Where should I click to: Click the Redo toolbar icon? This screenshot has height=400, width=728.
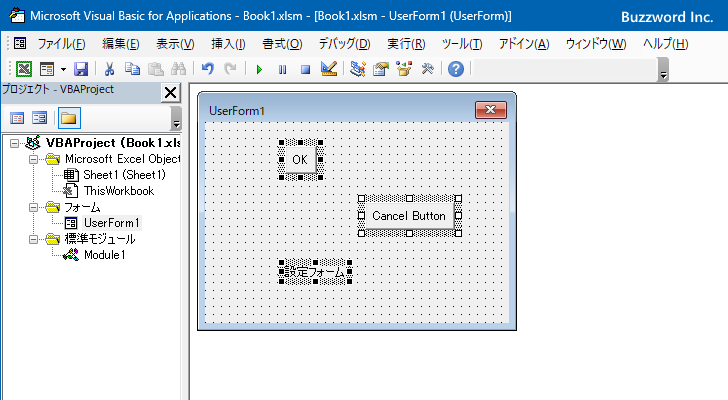[230, 69]
